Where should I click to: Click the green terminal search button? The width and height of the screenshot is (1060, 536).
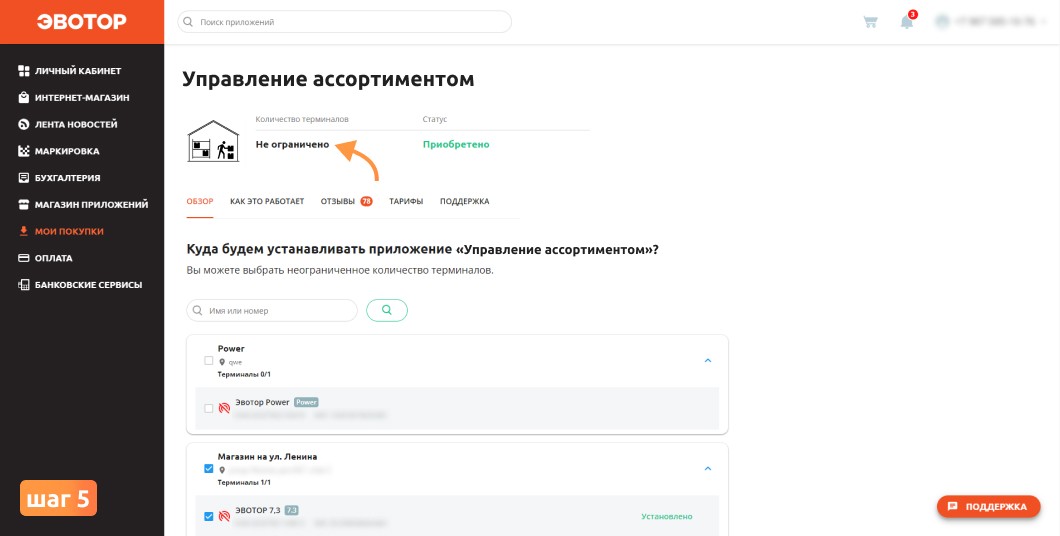387,310
